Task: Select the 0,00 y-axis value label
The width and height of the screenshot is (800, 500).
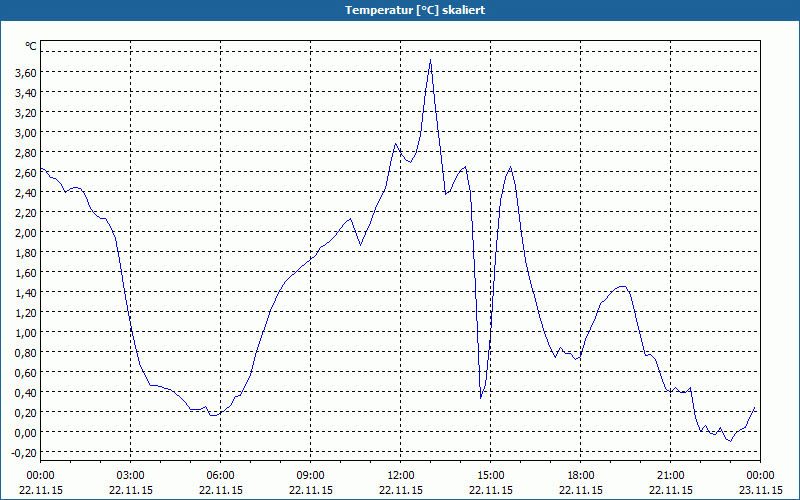Action: [26, 433]
